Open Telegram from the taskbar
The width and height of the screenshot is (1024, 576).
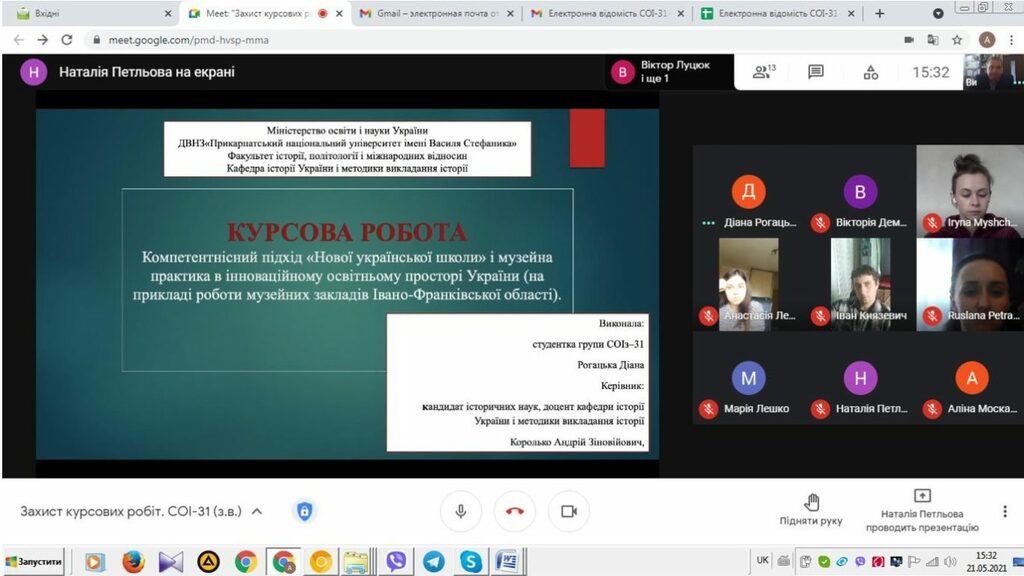(x=433, y=561)
